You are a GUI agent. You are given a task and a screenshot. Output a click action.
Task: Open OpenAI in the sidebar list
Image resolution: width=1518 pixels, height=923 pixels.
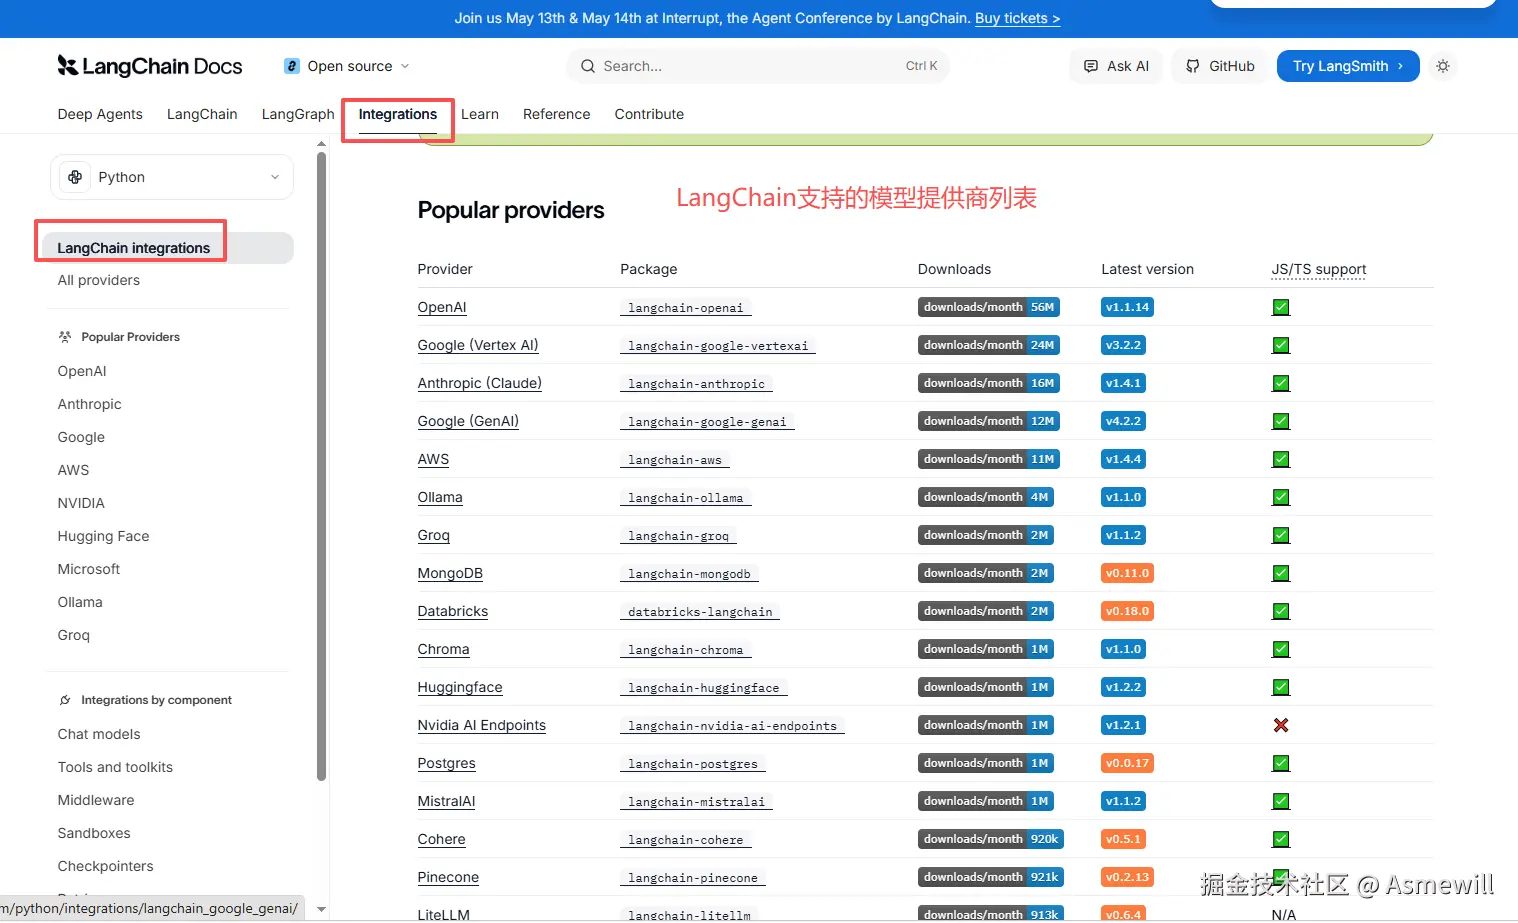(82, 371)
